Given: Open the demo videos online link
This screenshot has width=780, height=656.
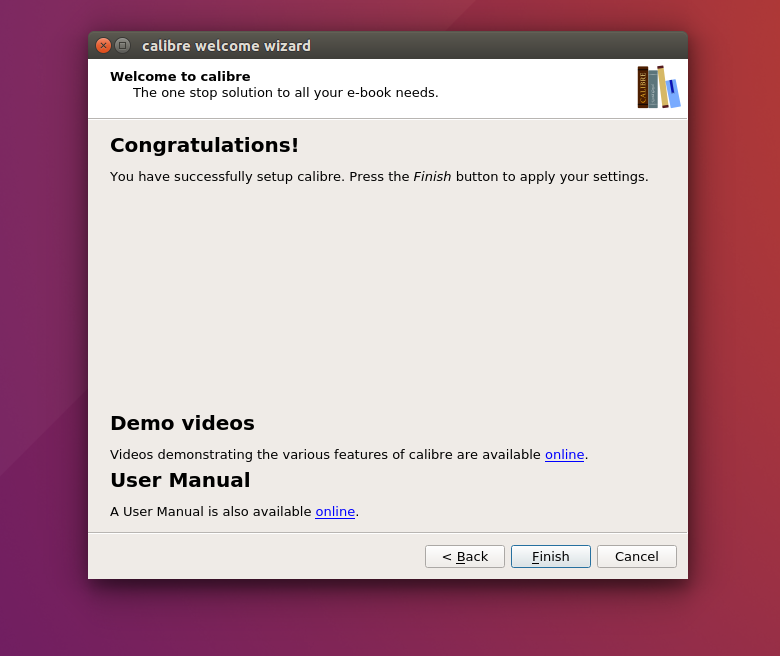Looking at the screenshot, I should tap(564, 455).
